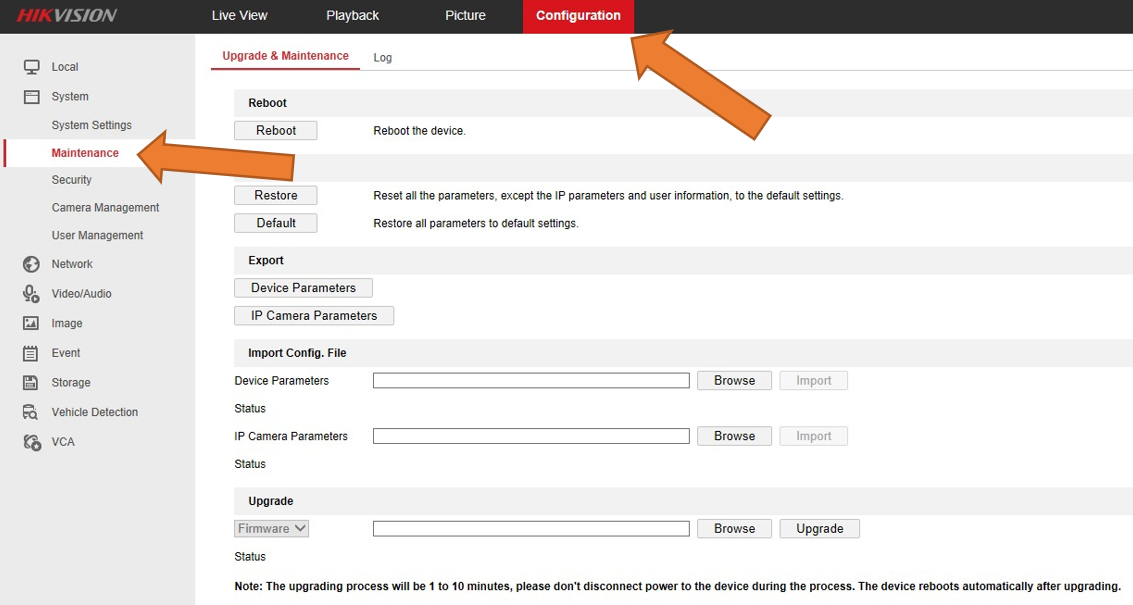Screen dimensions: 1133x605
Task: Open User Management settings
Action: 97,235
